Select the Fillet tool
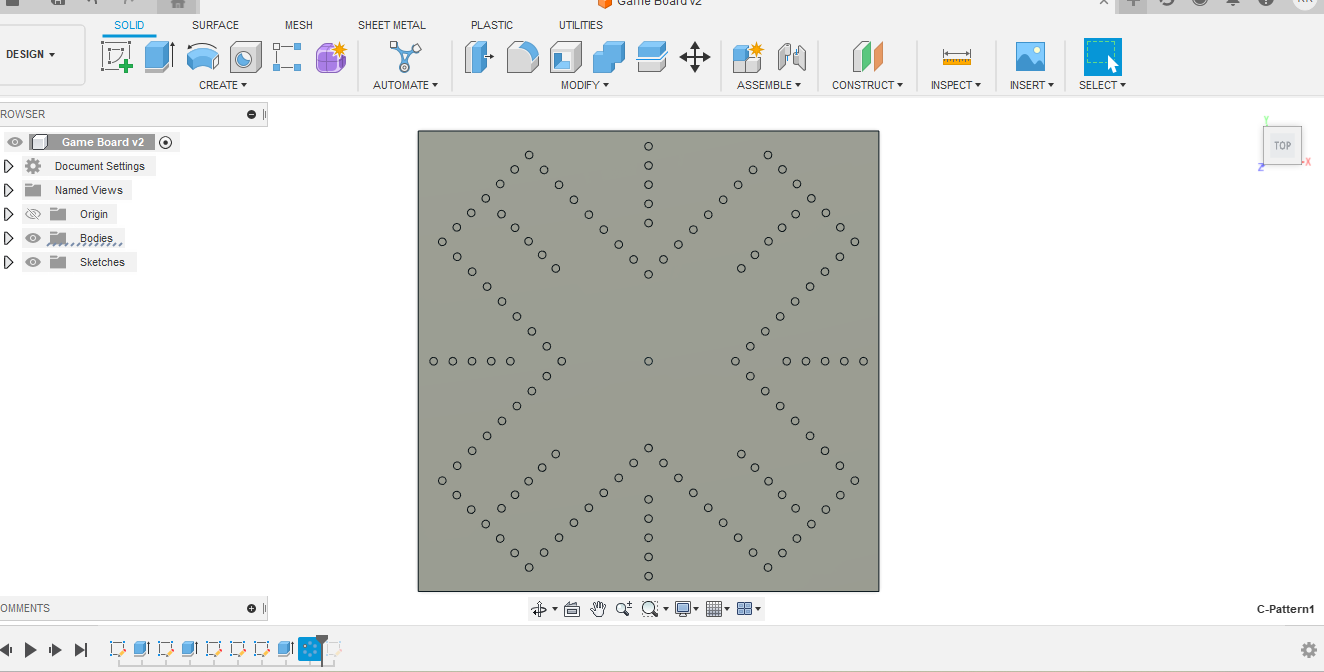The width and height of the screenshot is (1324, 672). point(522,57)
